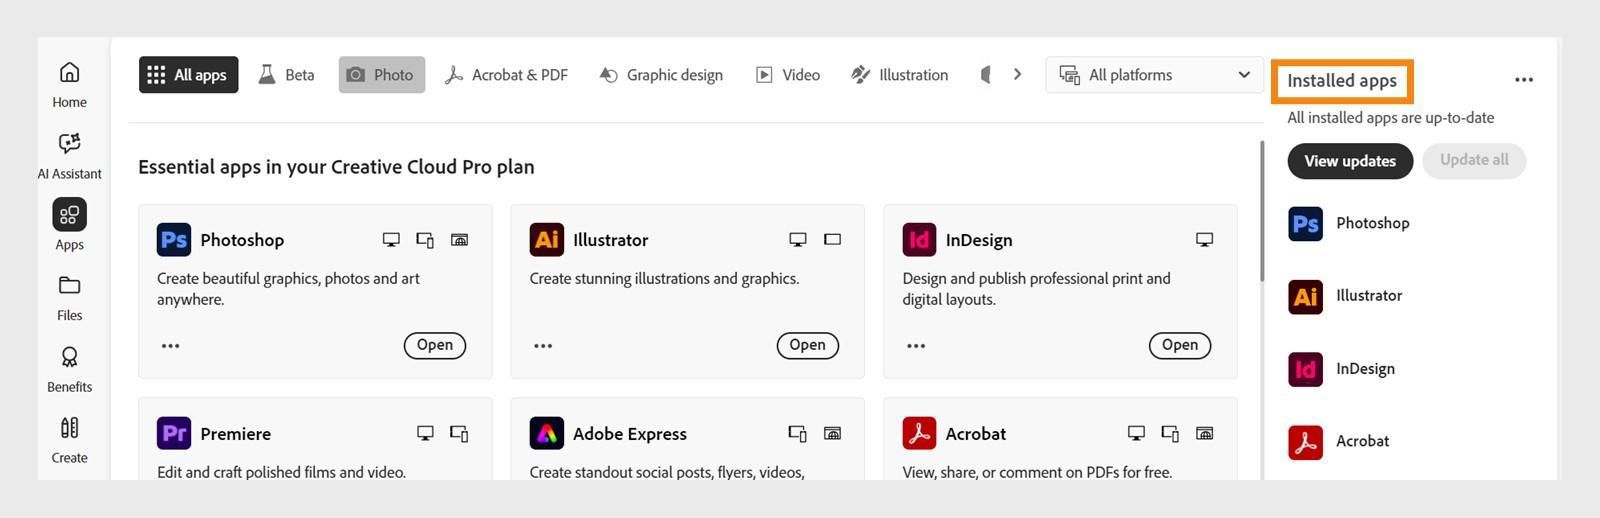Viewport: 1600px width, 518px height.
Task: Open more options on Illustrator card
Action: (543, 346)
